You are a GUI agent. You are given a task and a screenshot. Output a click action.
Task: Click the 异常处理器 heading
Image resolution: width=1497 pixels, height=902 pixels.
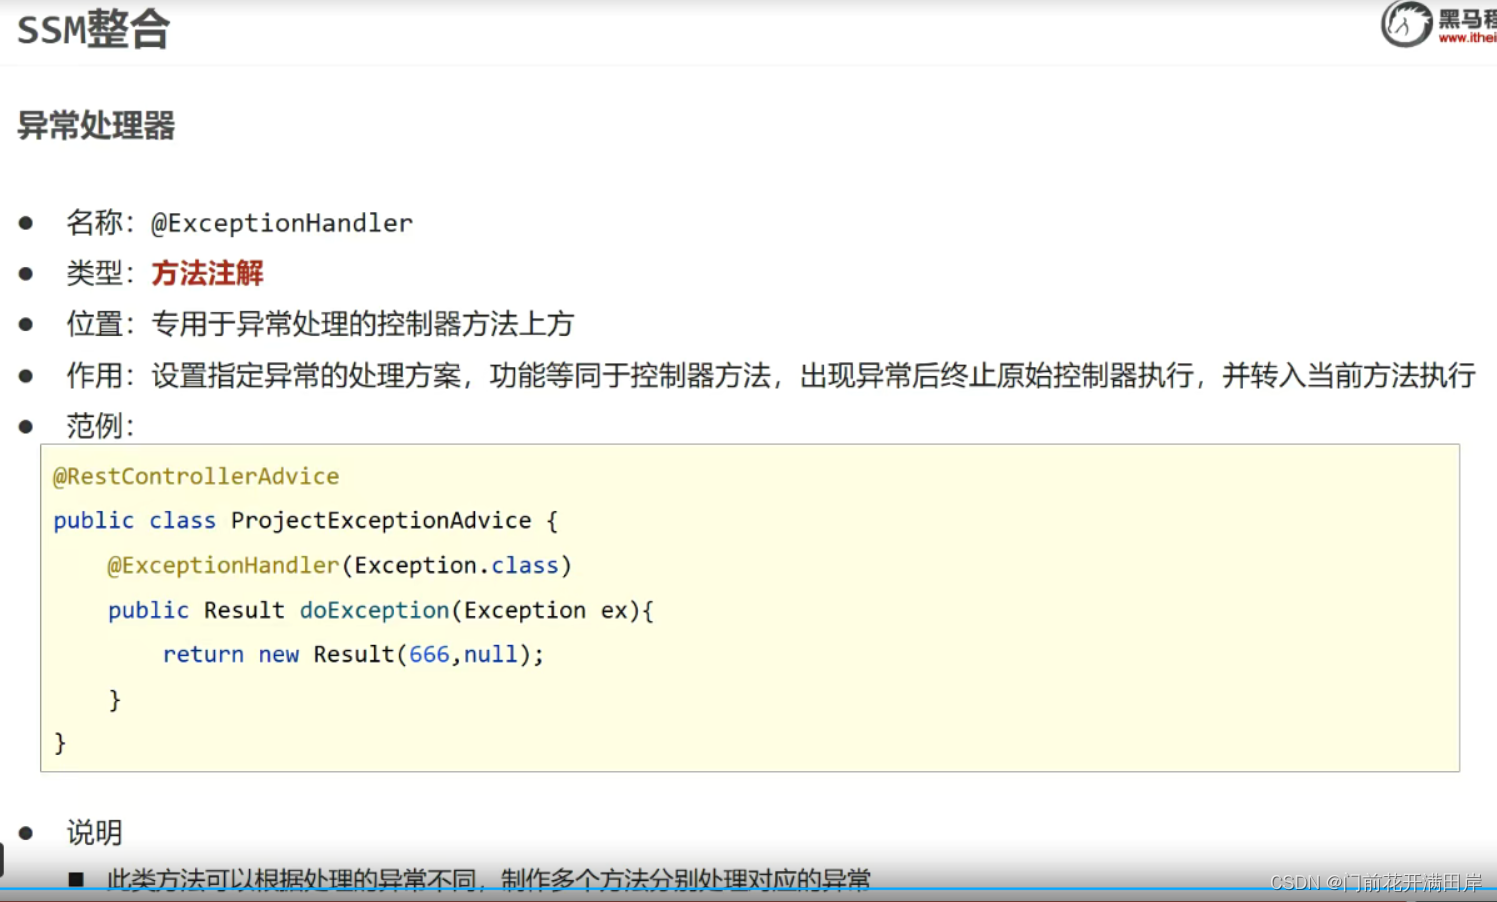96,126
